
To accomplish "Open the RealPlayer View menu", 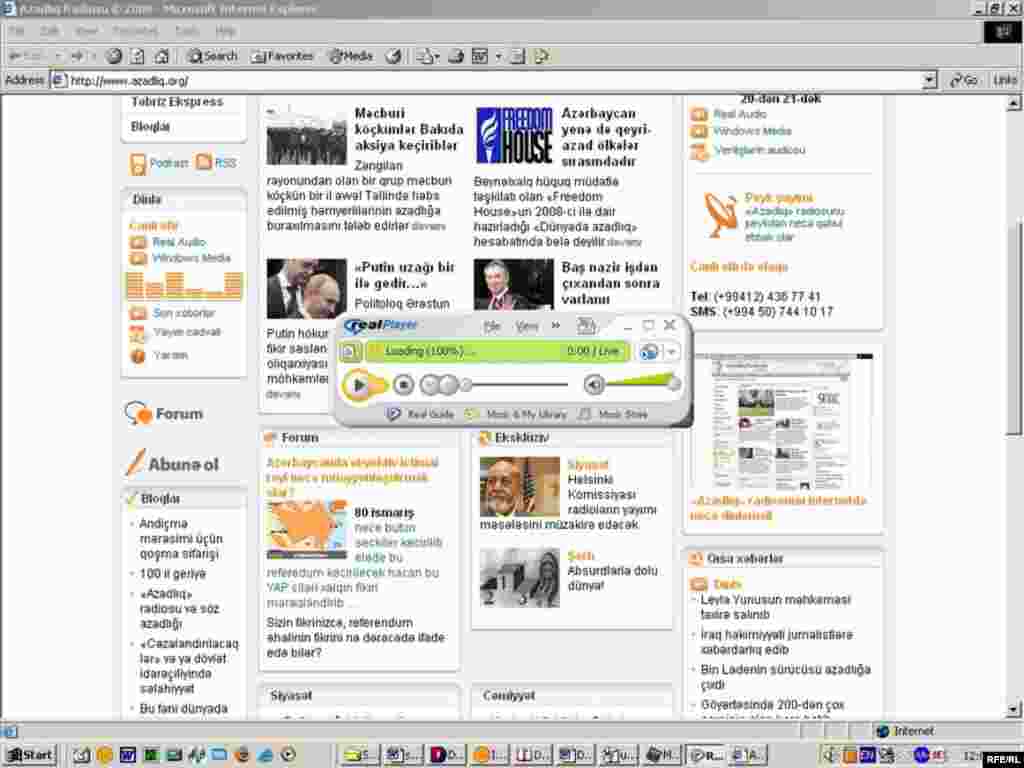I will pyautogui.click(x=526, y=326).
